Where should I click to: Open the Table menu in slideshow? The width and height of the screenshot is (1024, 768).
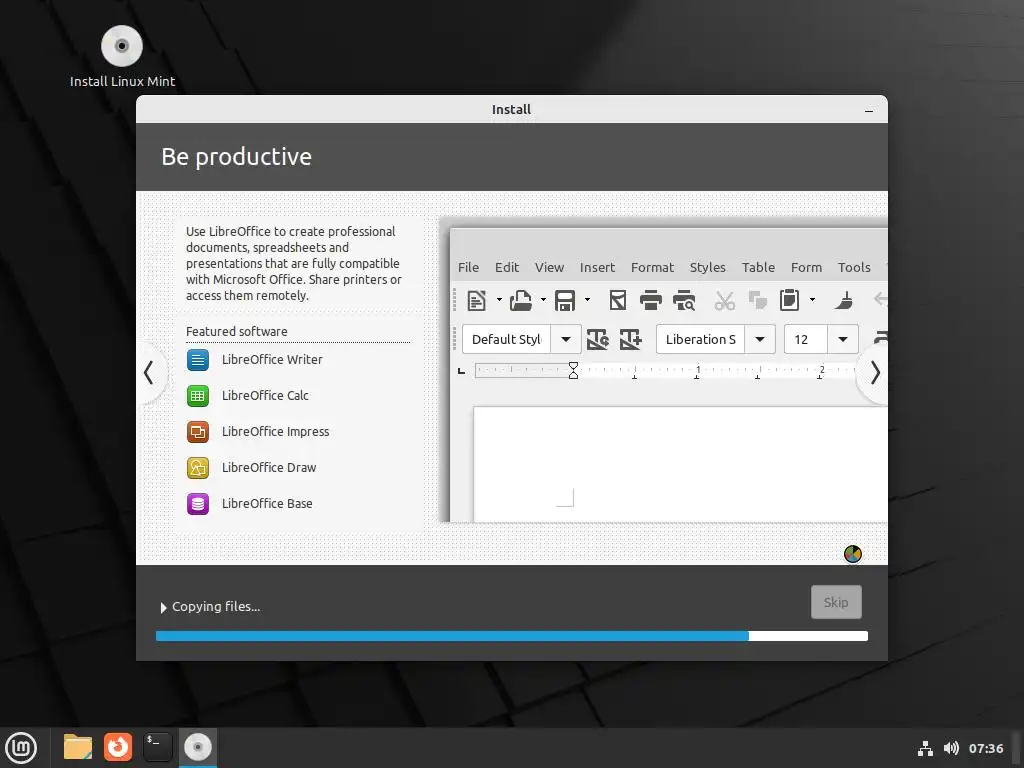click(x=758, y=267)
